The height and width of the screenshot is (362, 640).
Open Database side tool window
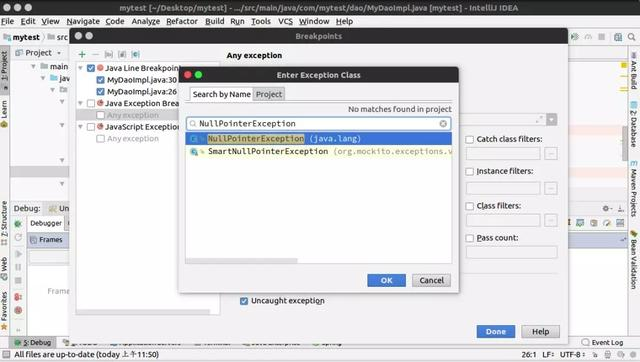click(633, 124)
